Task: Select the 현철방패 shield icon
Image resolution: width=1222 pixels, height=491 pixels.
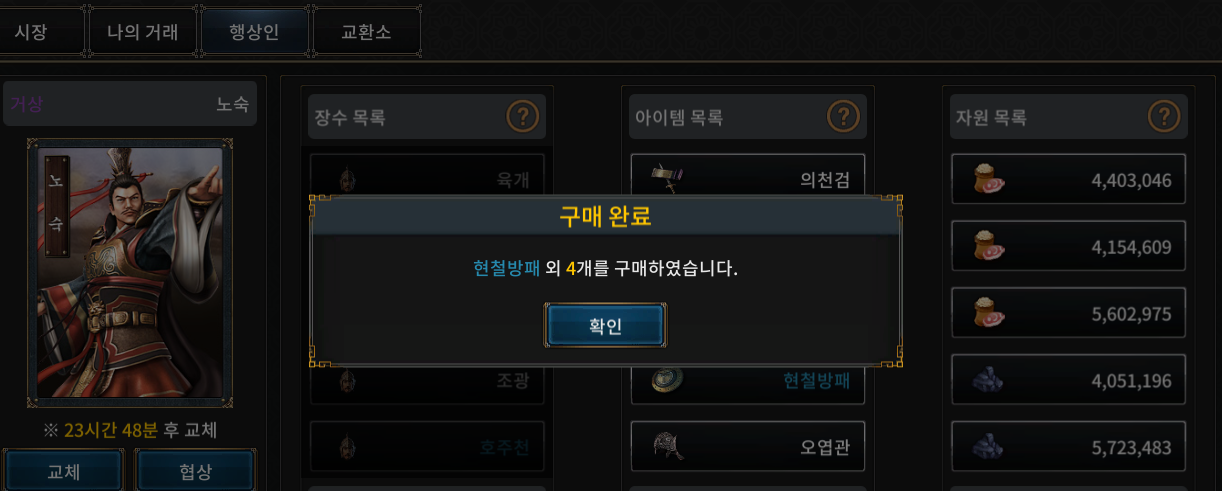Action: click(x=666, y=380)
